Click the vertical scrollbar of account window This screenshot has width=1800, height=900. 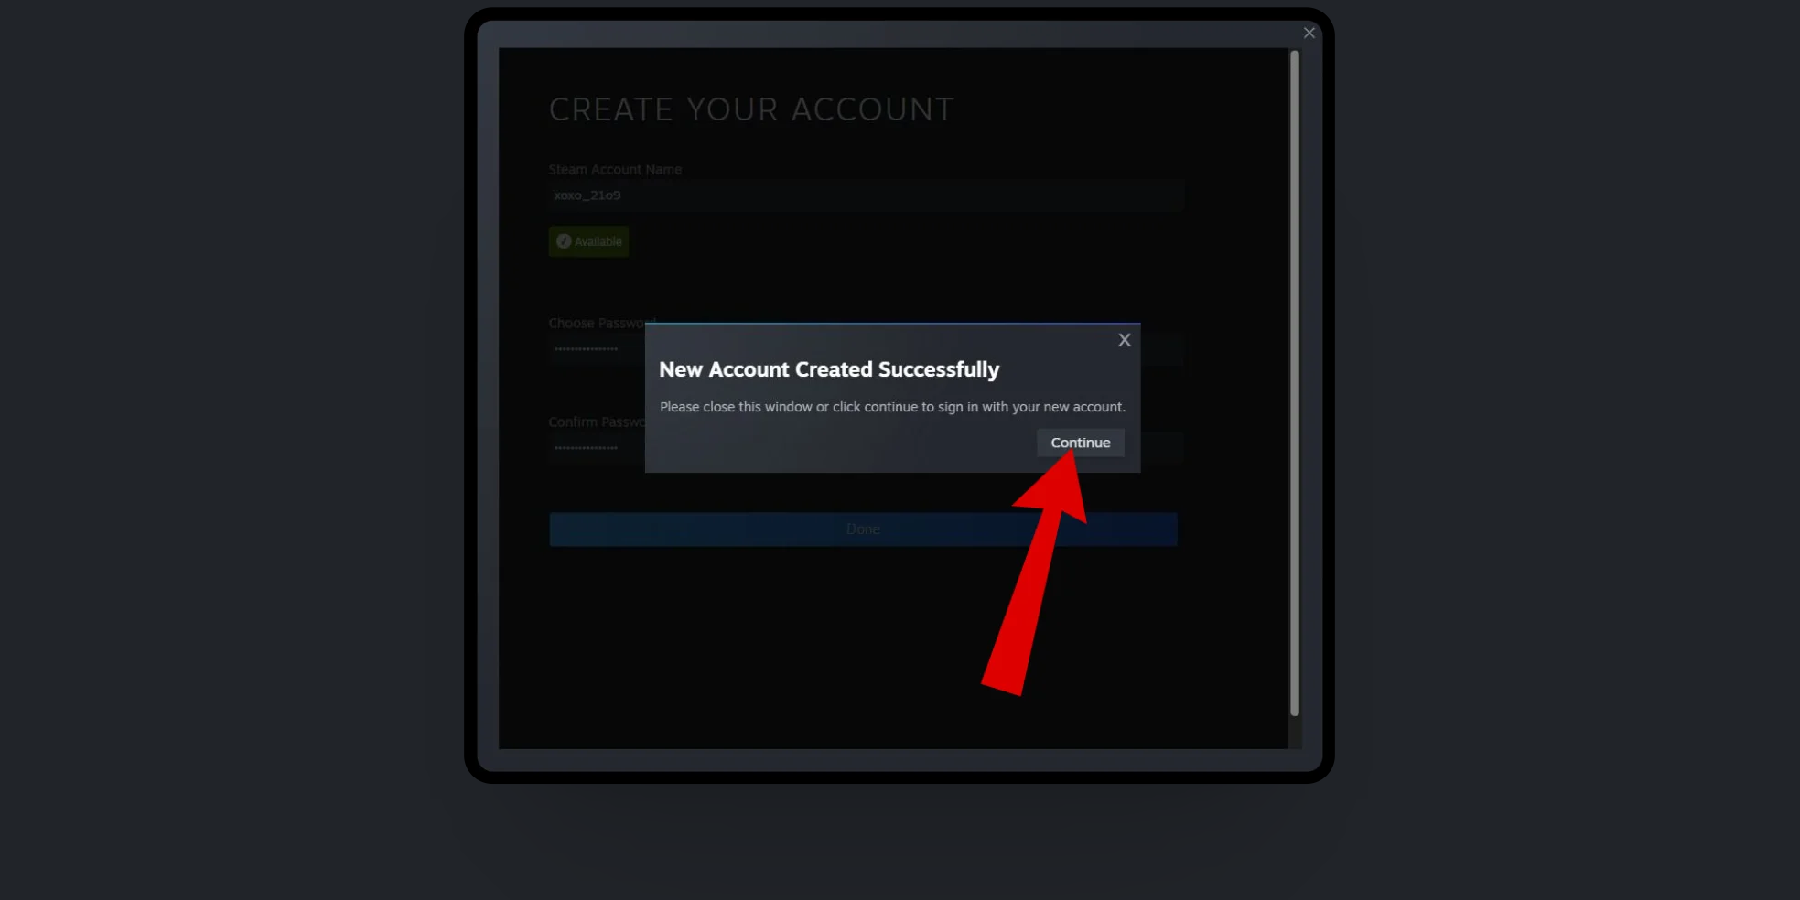point(1294,383)
